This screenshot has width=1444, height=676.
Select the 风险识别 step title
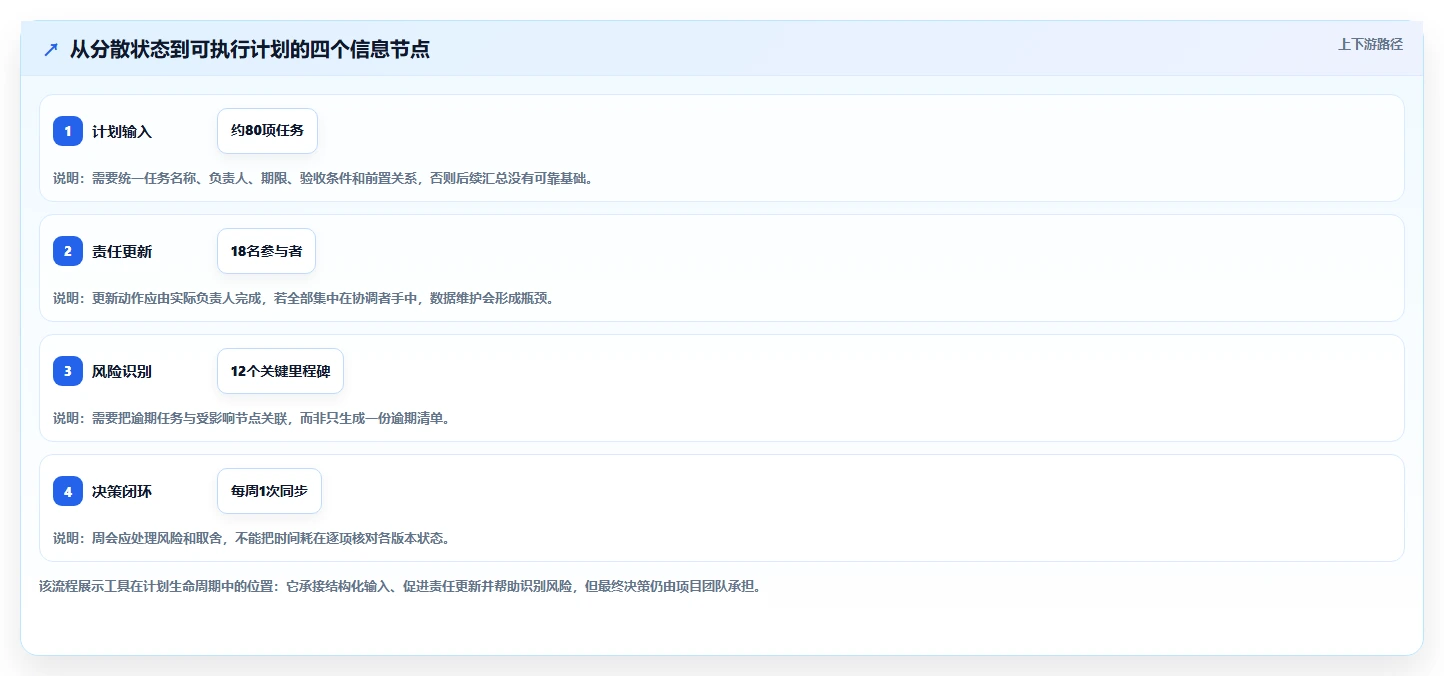pyautogui.click(x=122, y=371)
